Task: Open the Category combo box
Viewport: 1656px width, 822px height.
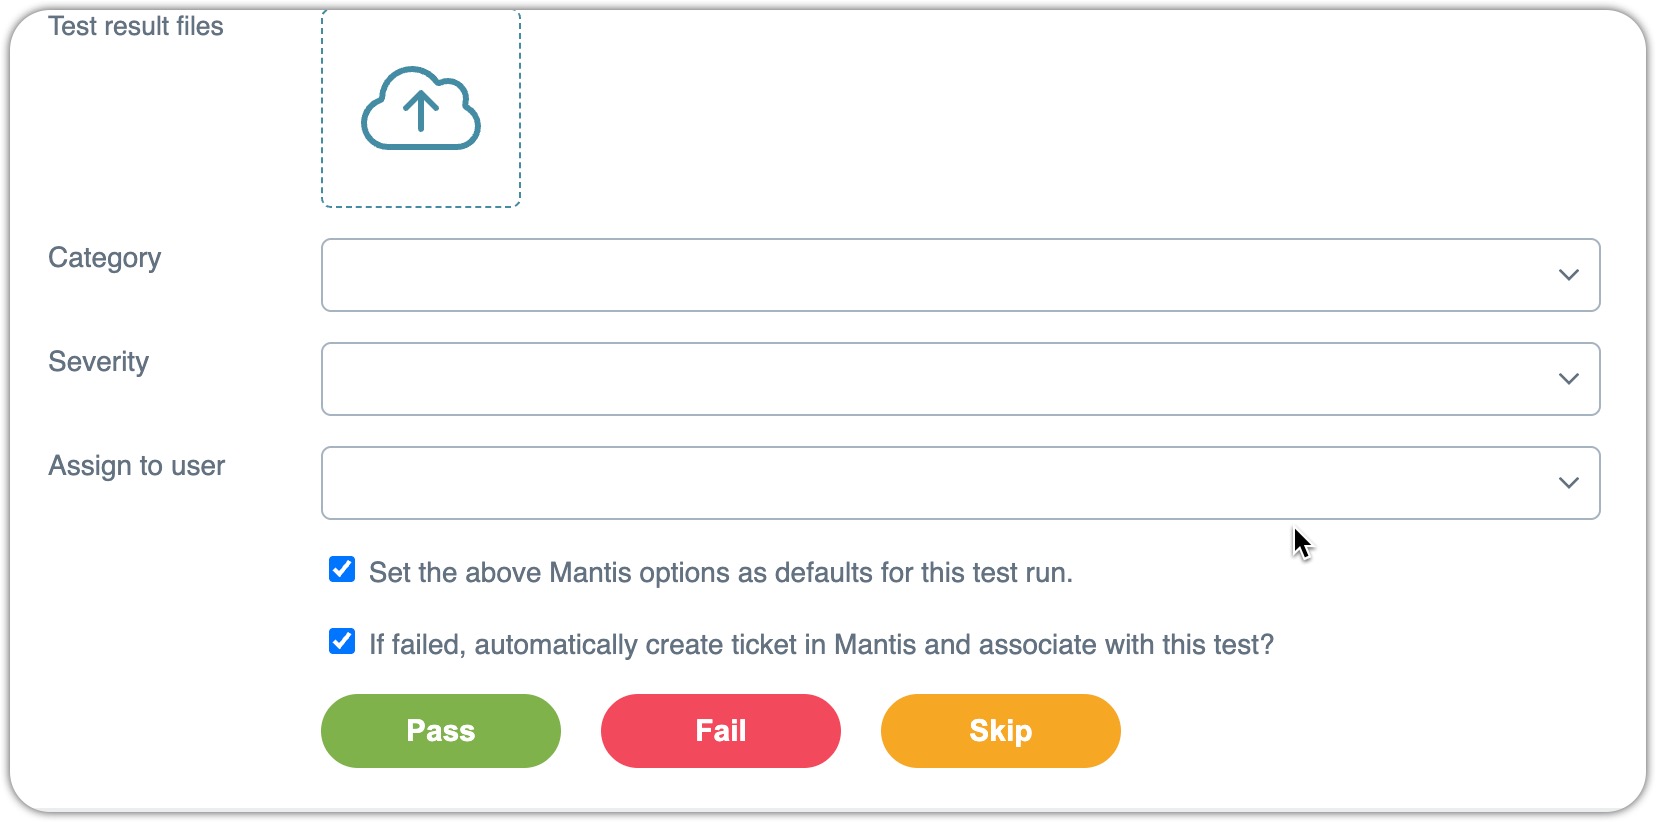Action: click(x=960, y=275)
